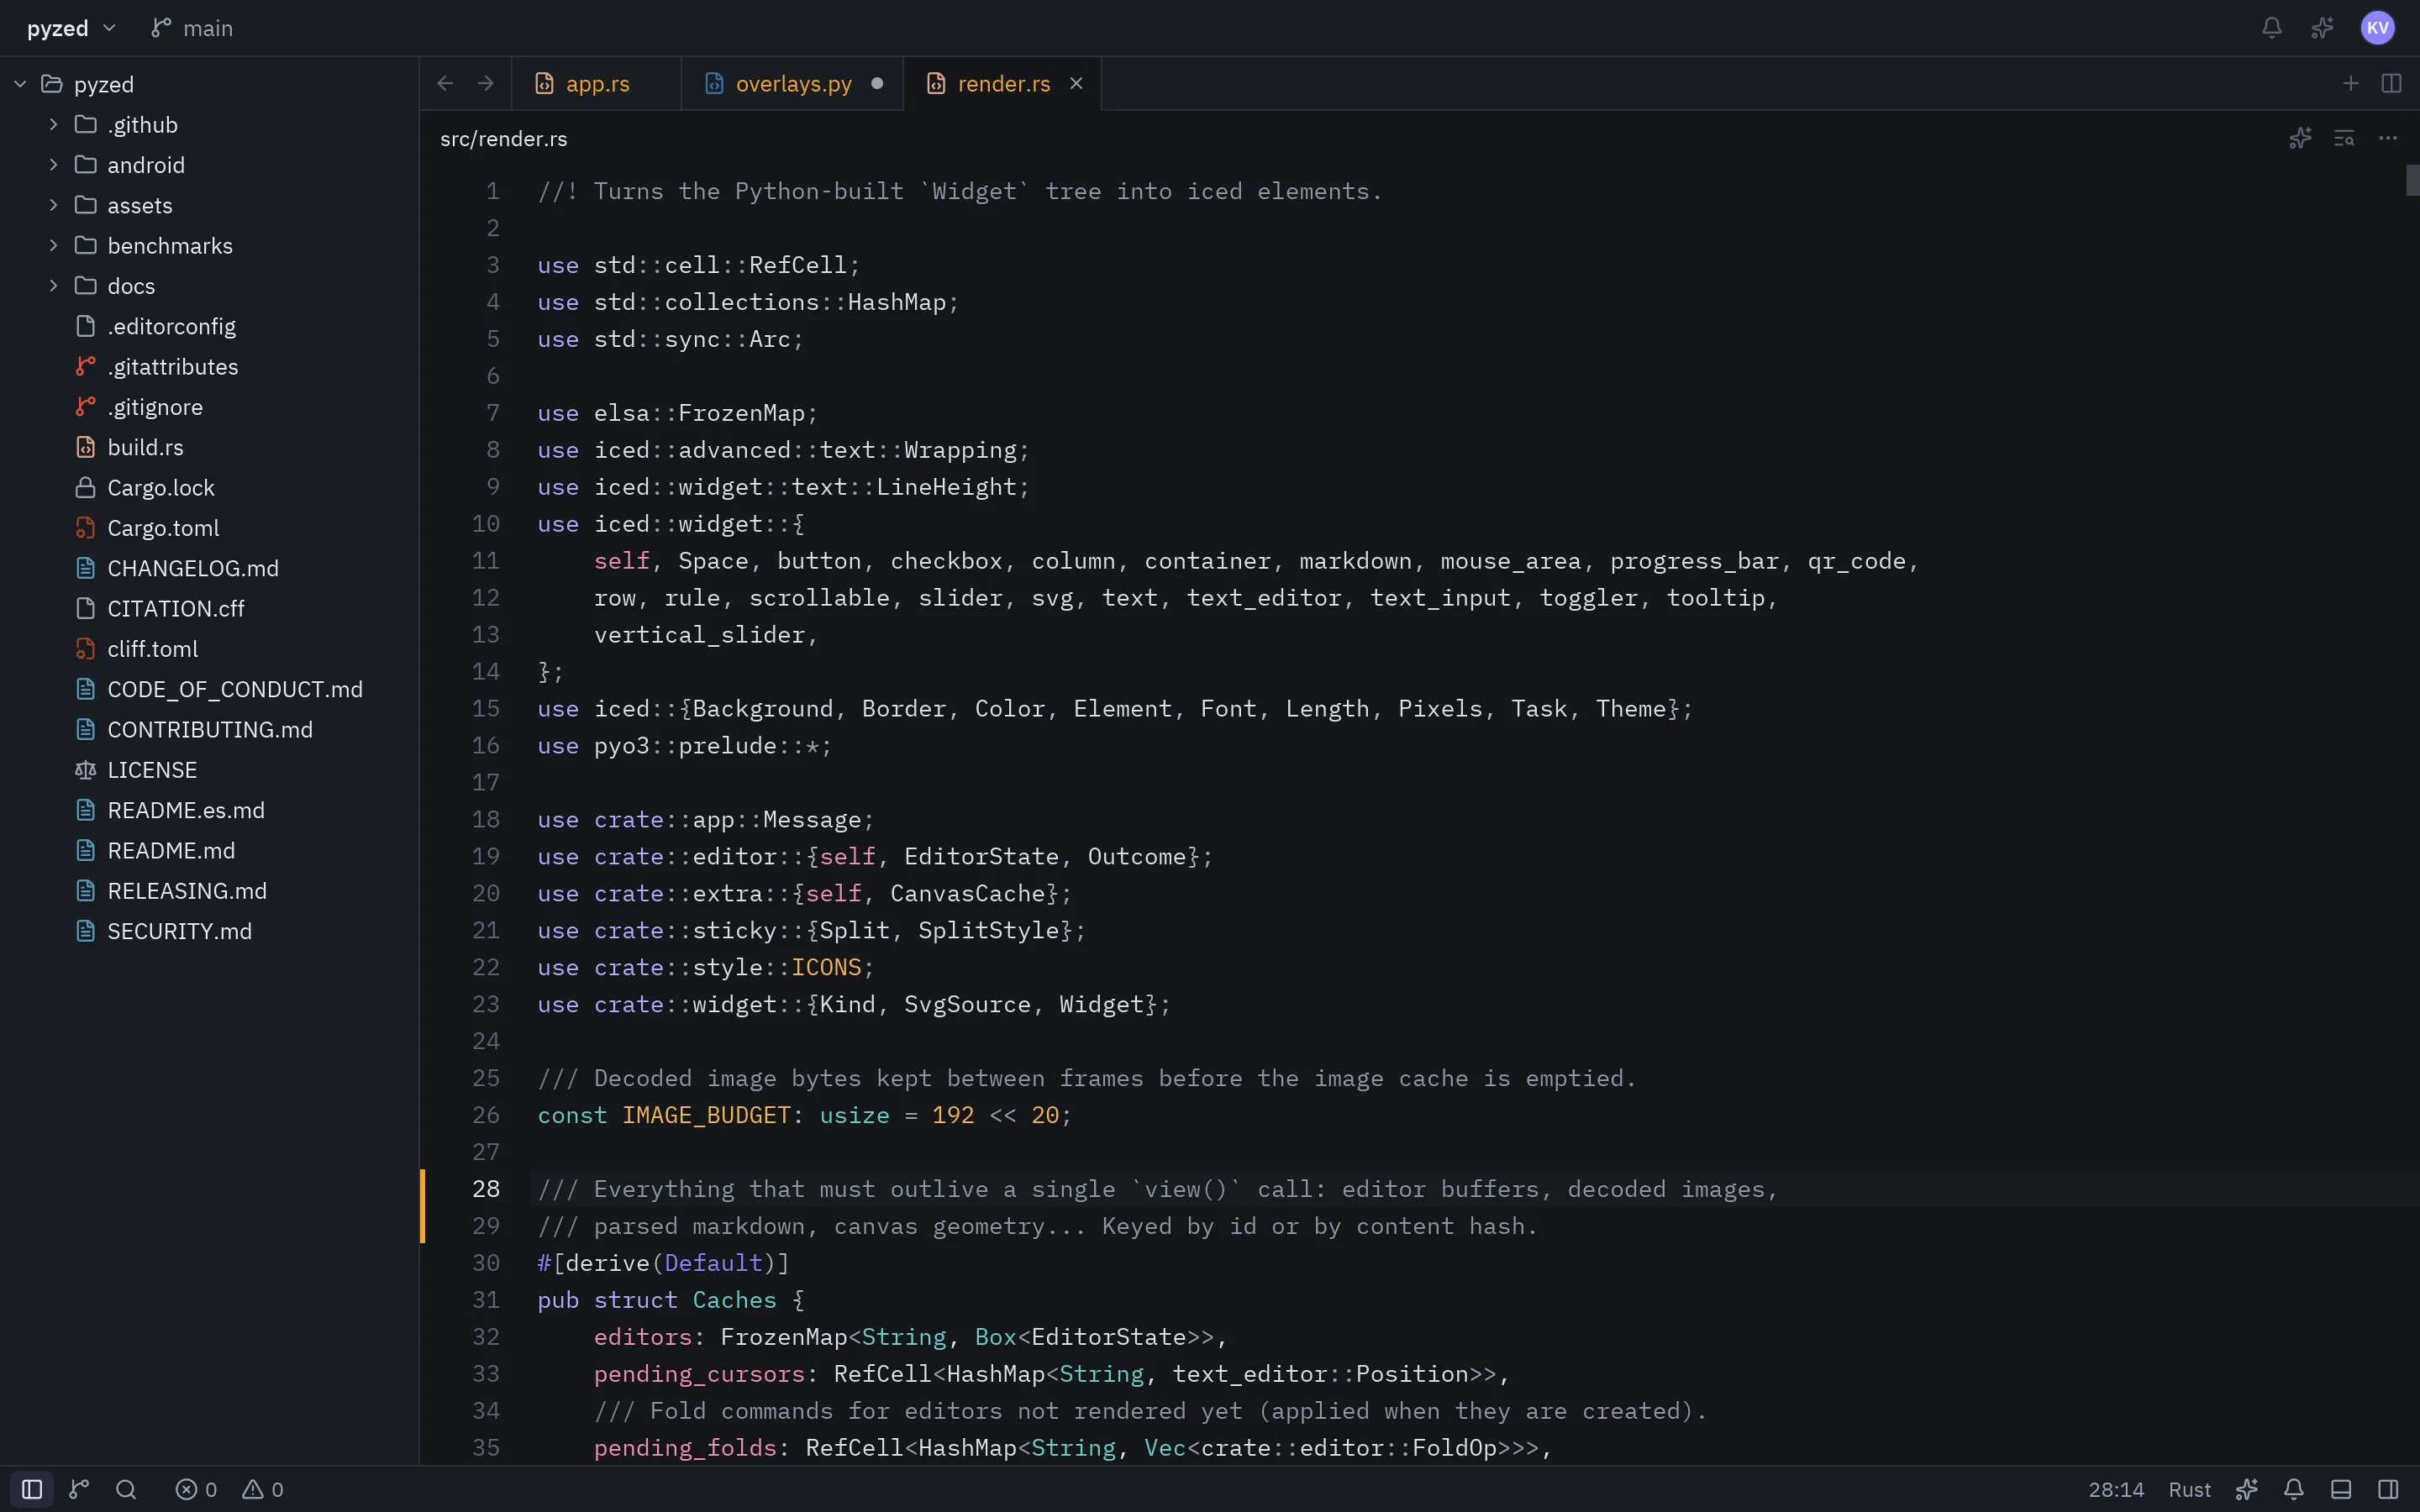
Task: Open the main branch switcher
Action: pos(192,28)
